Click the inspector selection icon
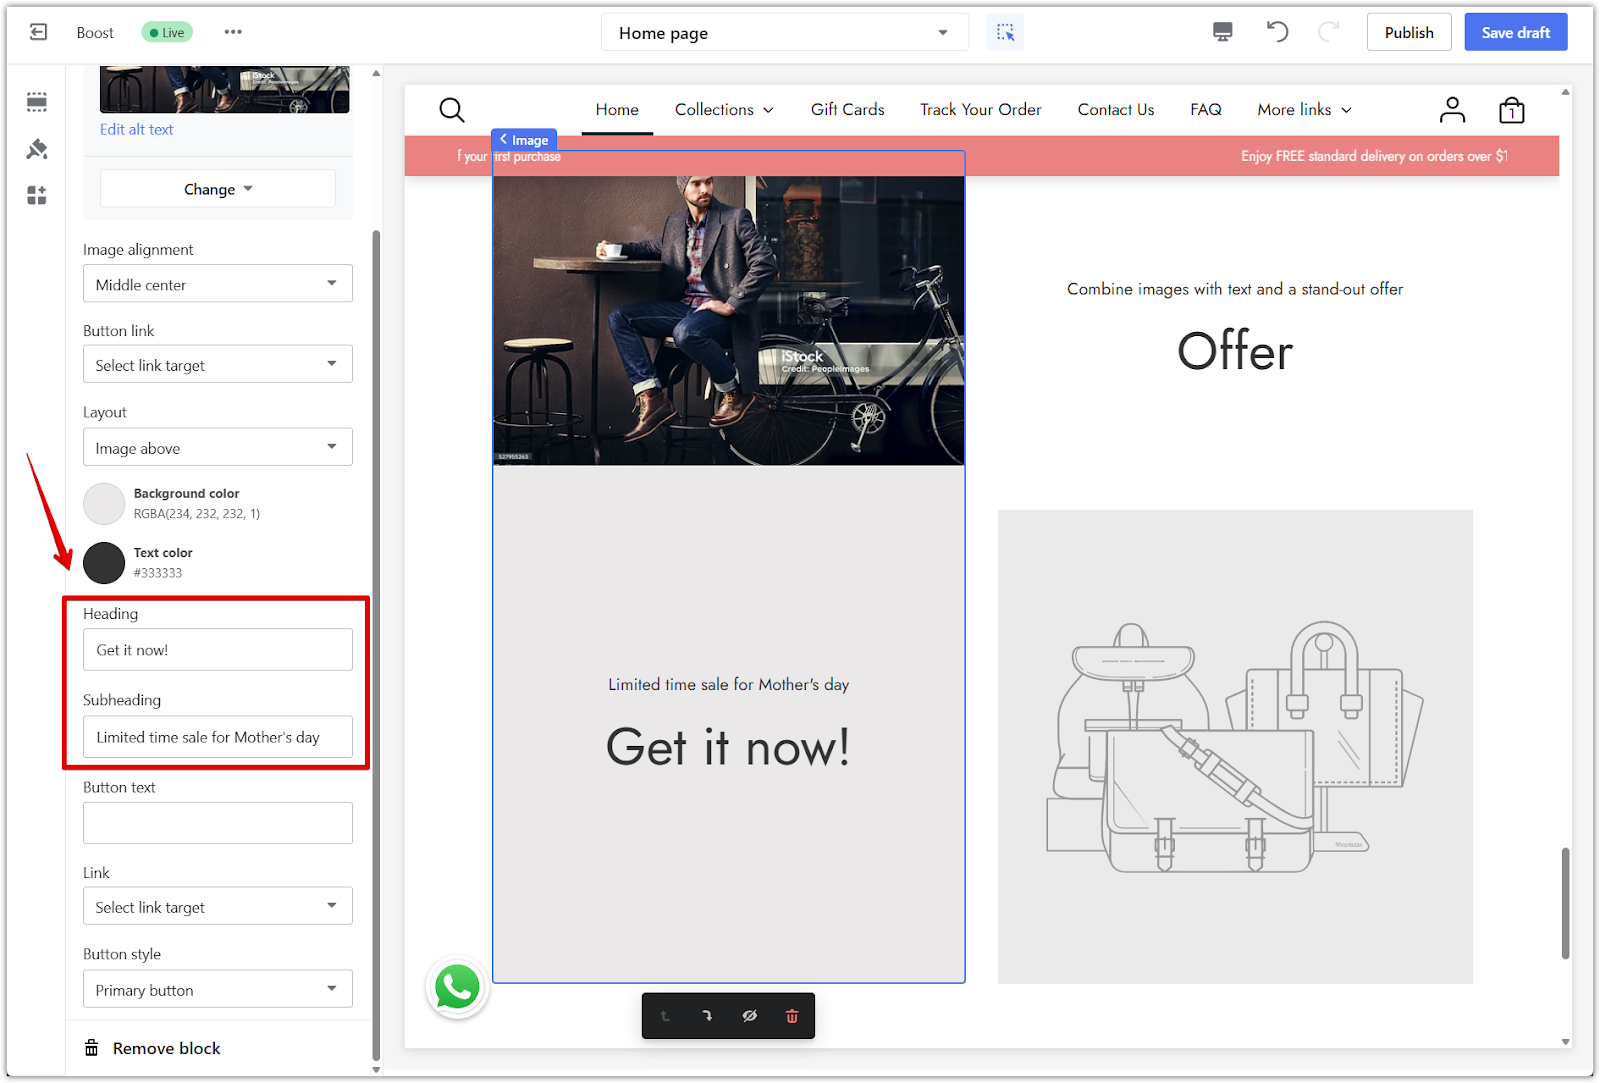Viewport: 1600px width, 1083px height. [x=1005, y=32]
